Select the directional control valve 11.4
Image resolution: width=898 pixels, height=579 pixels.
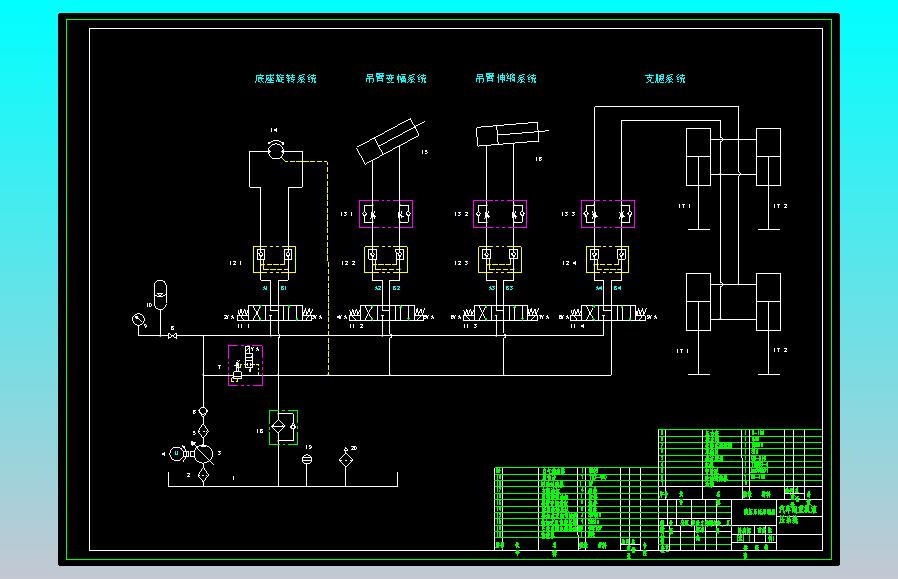608,313
